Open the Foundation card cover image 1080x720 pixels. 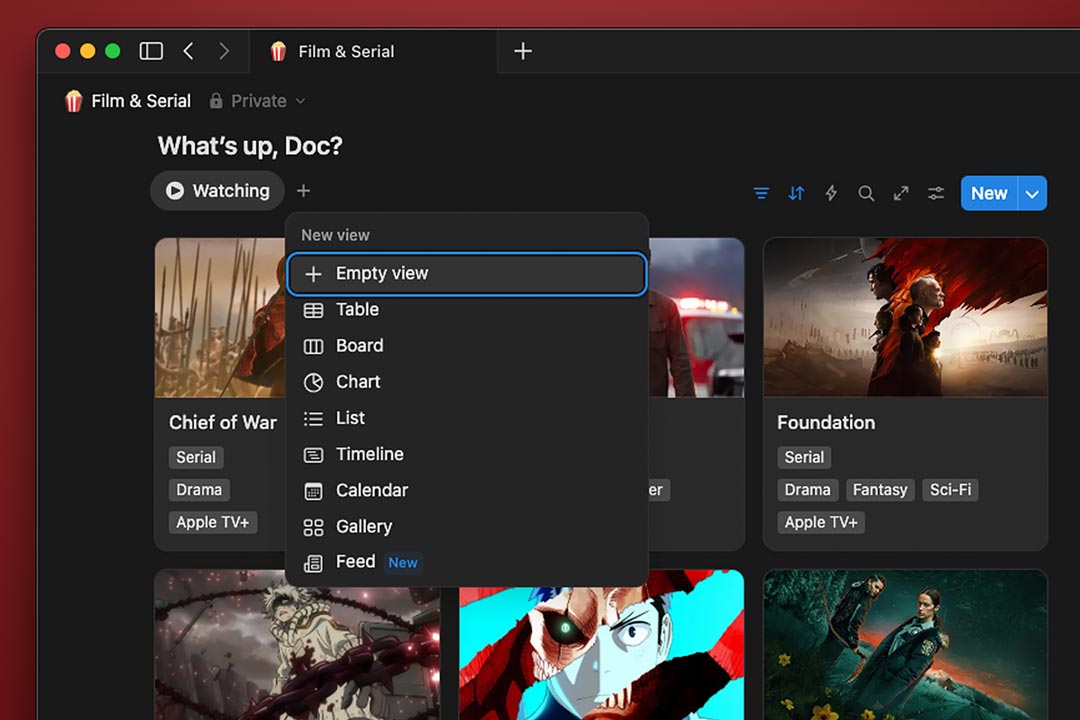[x=905, y=318]
